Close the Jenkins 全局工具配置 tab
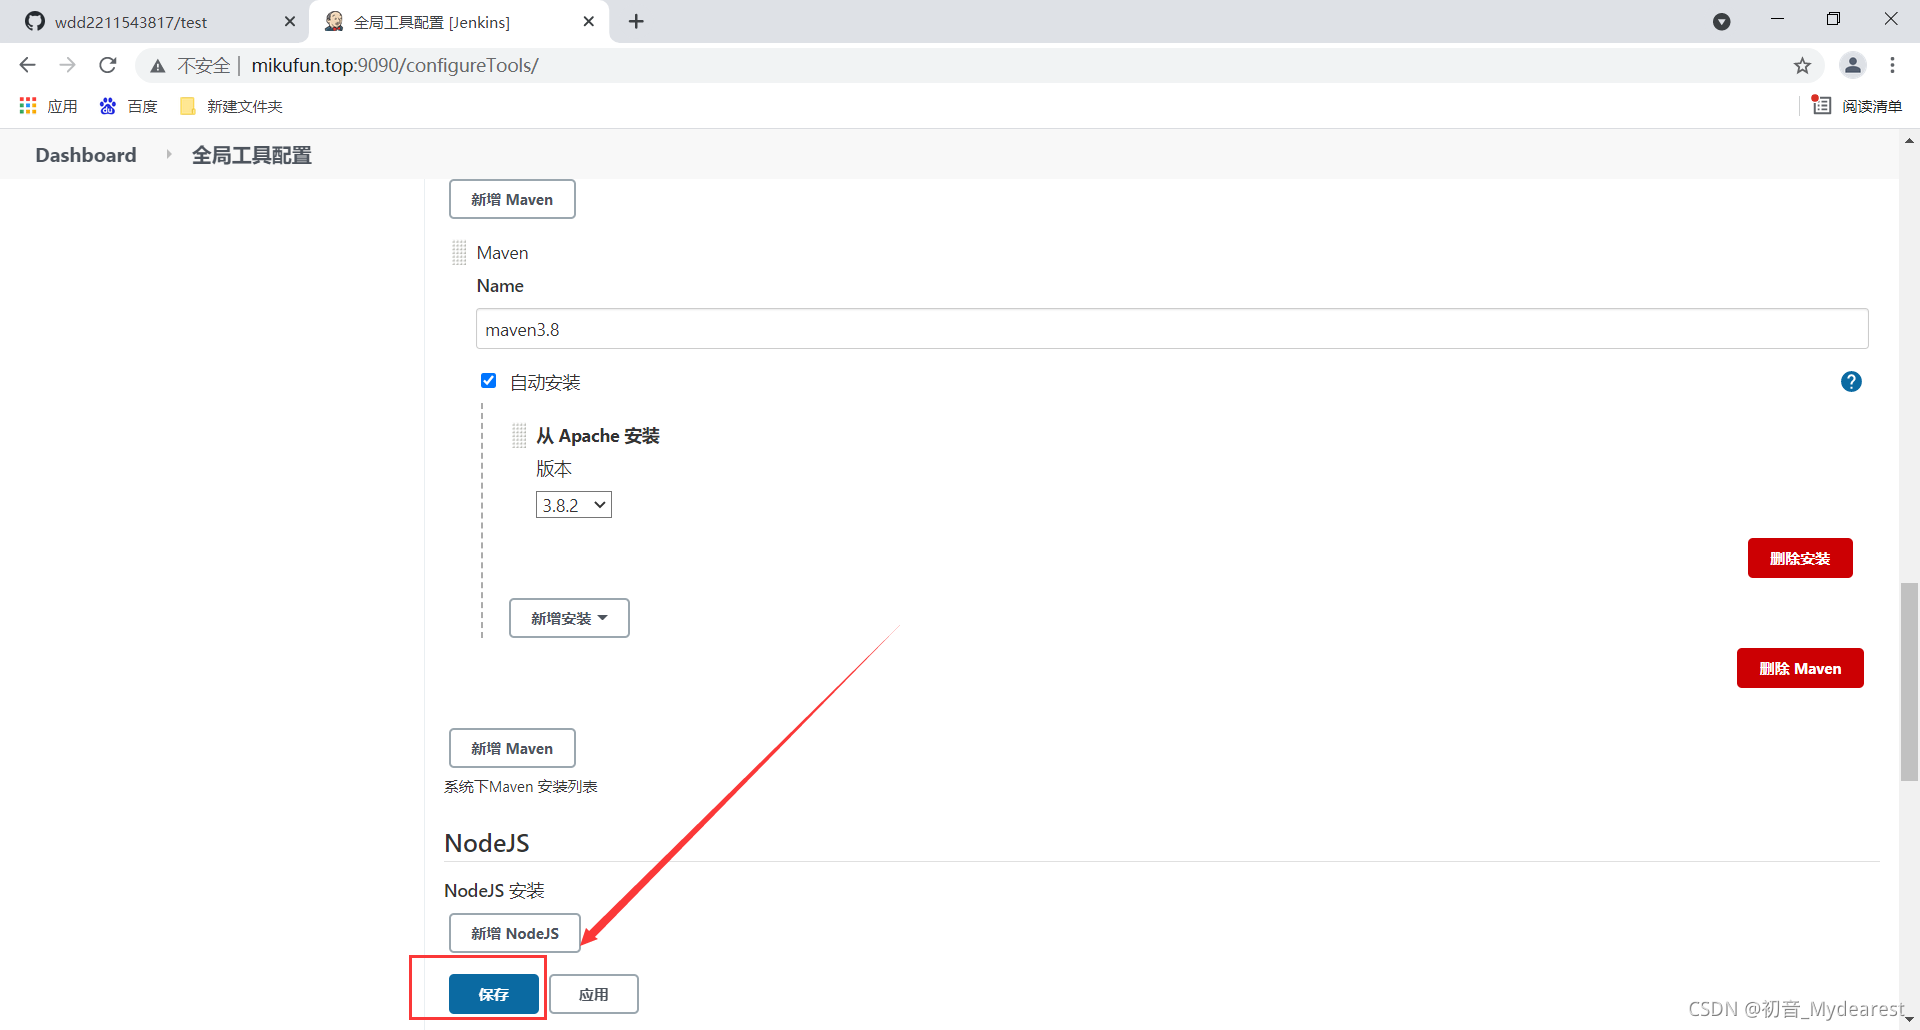The width and height of the screenshot is (1920, 1030). click(589, 21)
